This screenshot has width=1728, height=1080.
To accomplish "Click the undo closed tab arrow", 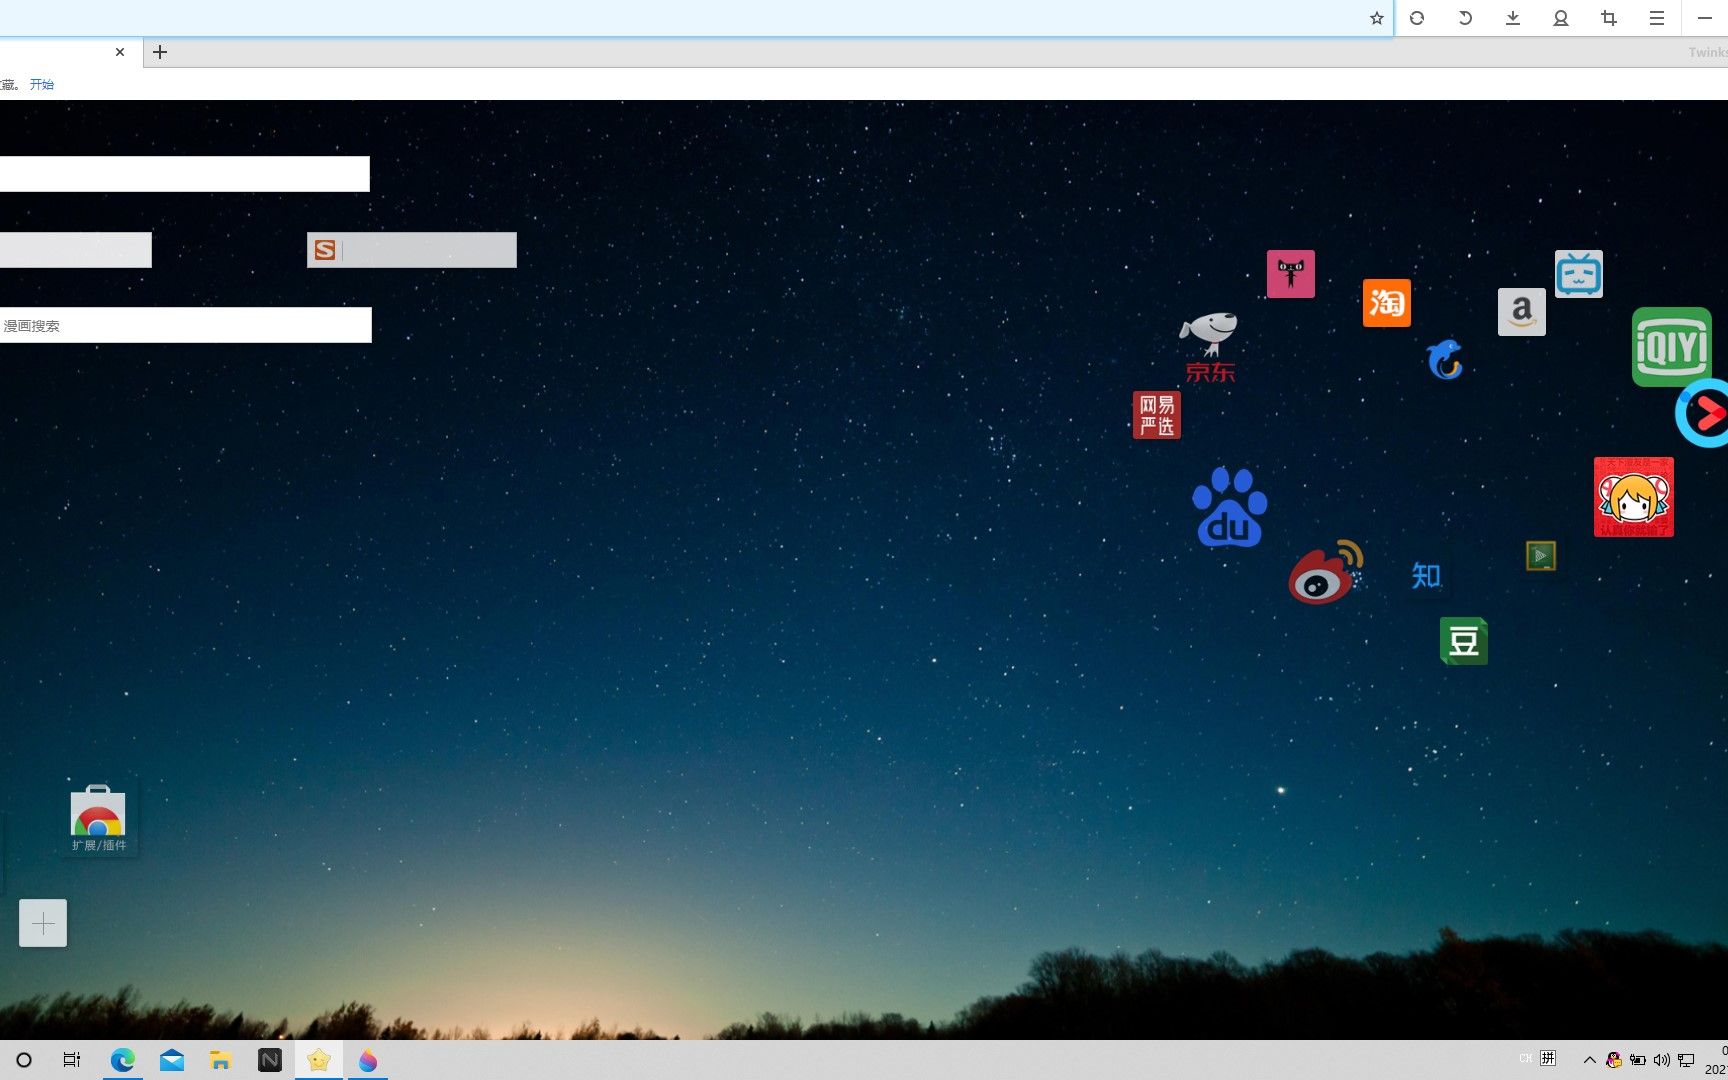I will [x=1464, y=18].
